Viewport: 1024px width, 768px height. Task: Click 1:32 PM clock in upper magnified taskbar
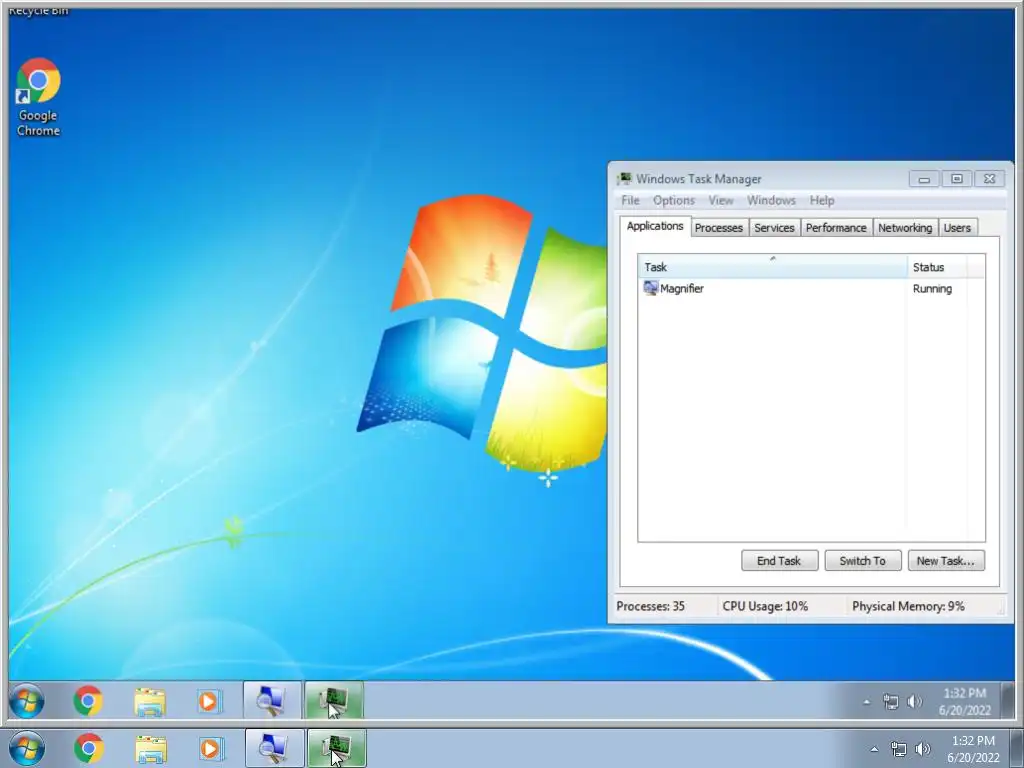click(965, 701)
